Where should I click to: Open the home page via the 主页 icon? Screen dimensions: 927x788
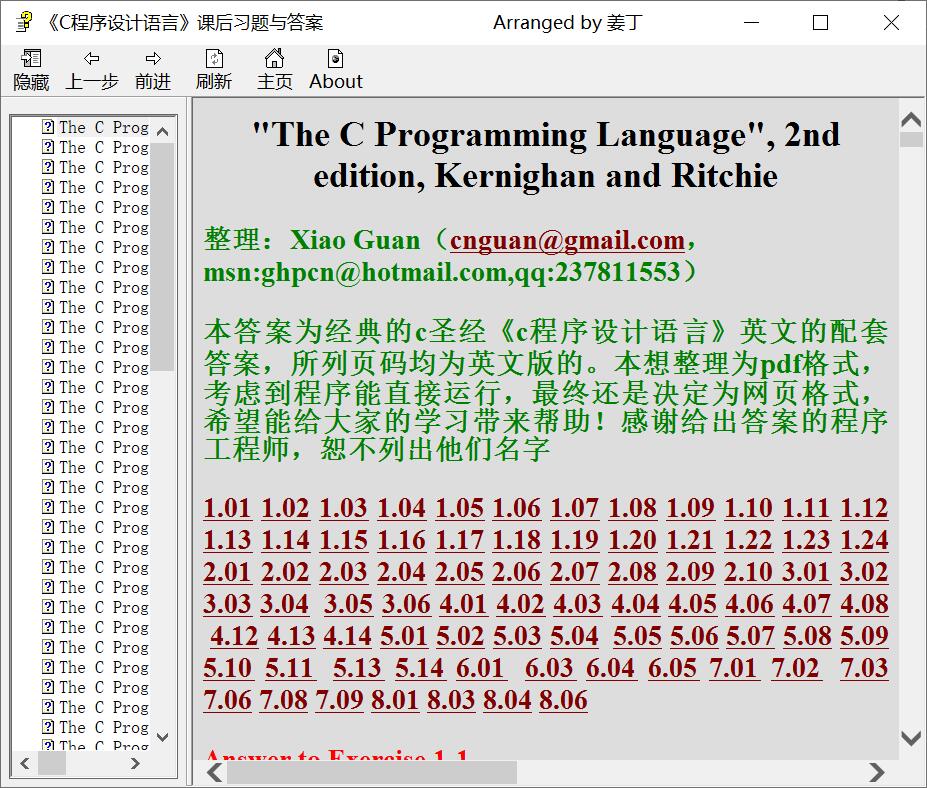[x=274, y=59]
